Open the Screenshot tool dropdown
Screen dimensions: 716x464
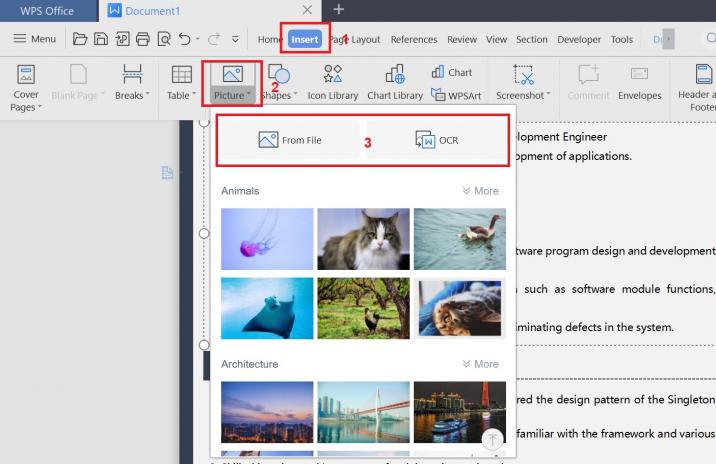(523, 82)
